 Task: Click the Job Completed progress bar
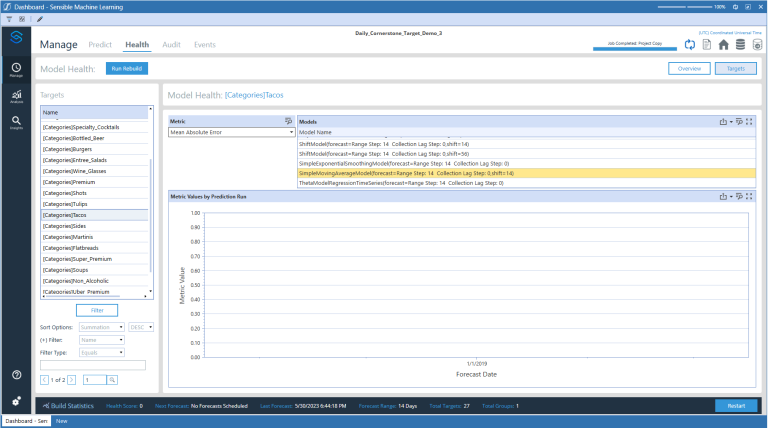coord(635,48)
